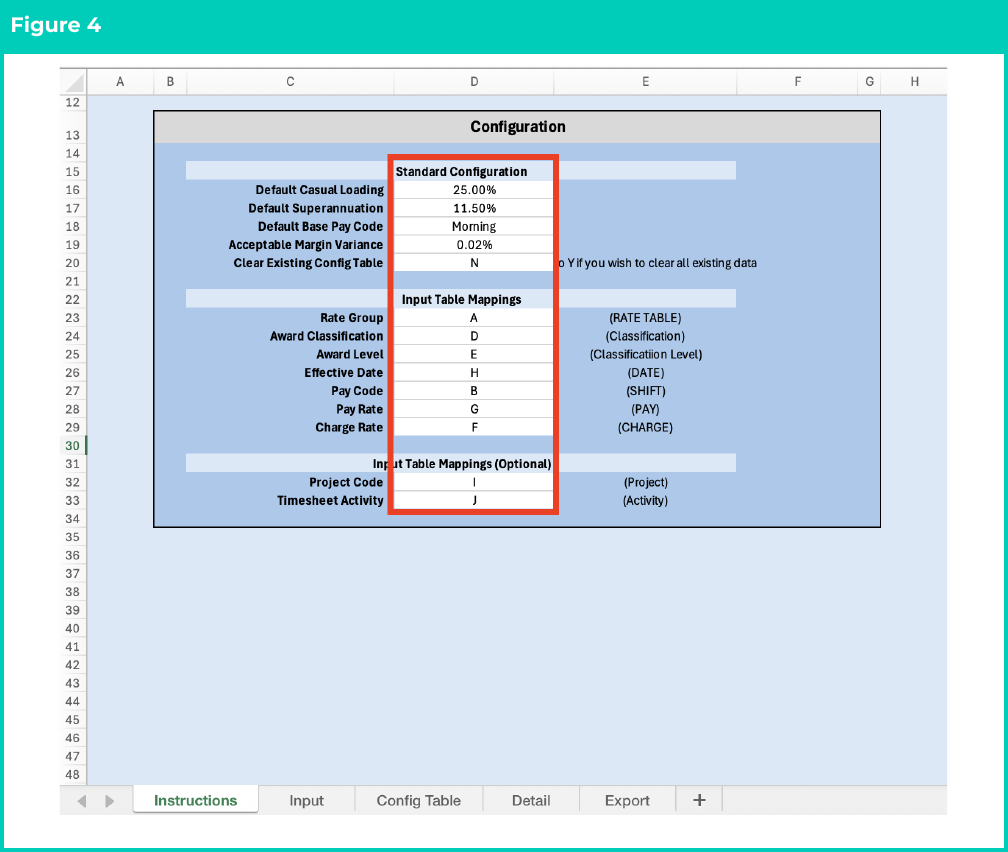This screenshot has height=852, width=1008.
Task: Click Project Code mapping cell I
Action: (x=474, y=482)
